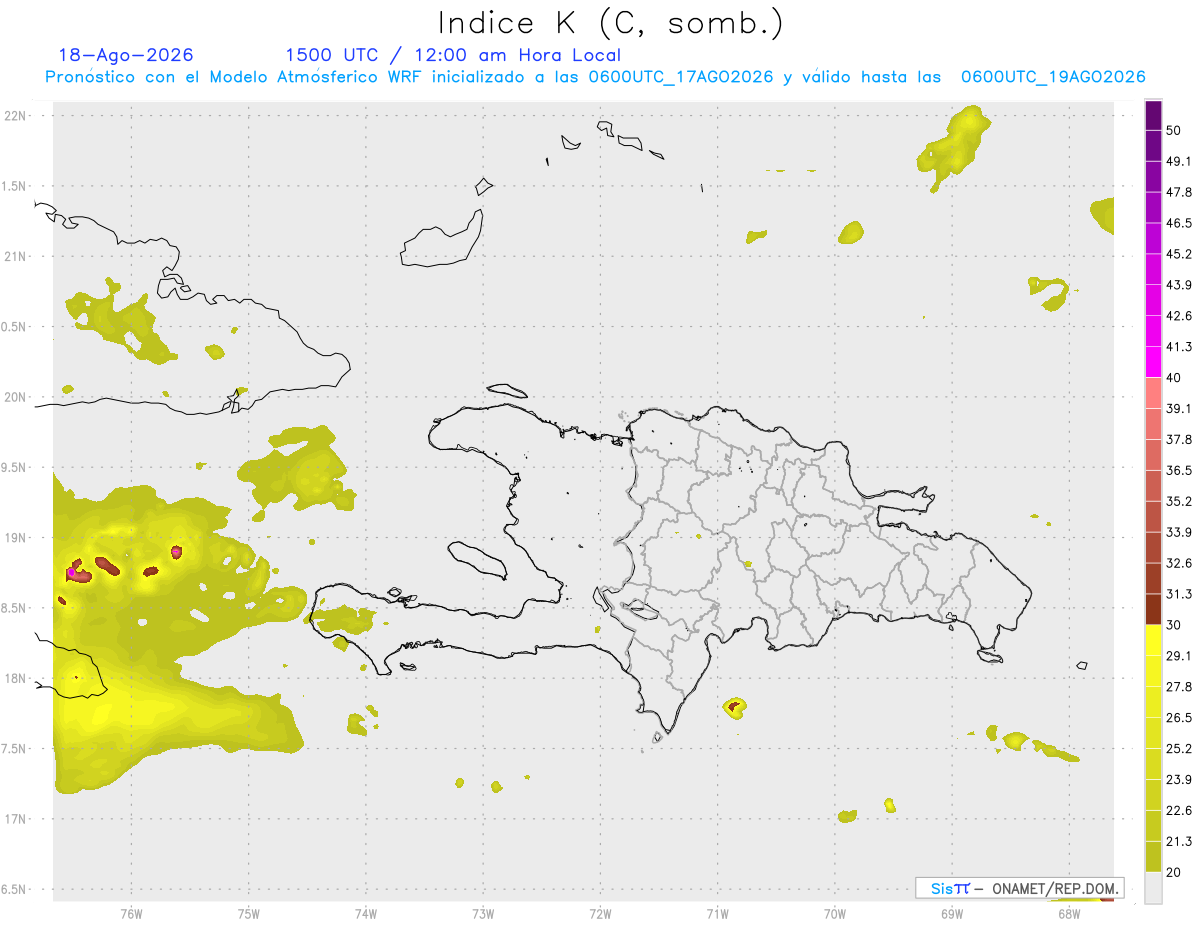Click the colorbar value "41.3"

tap(1180, 348)
